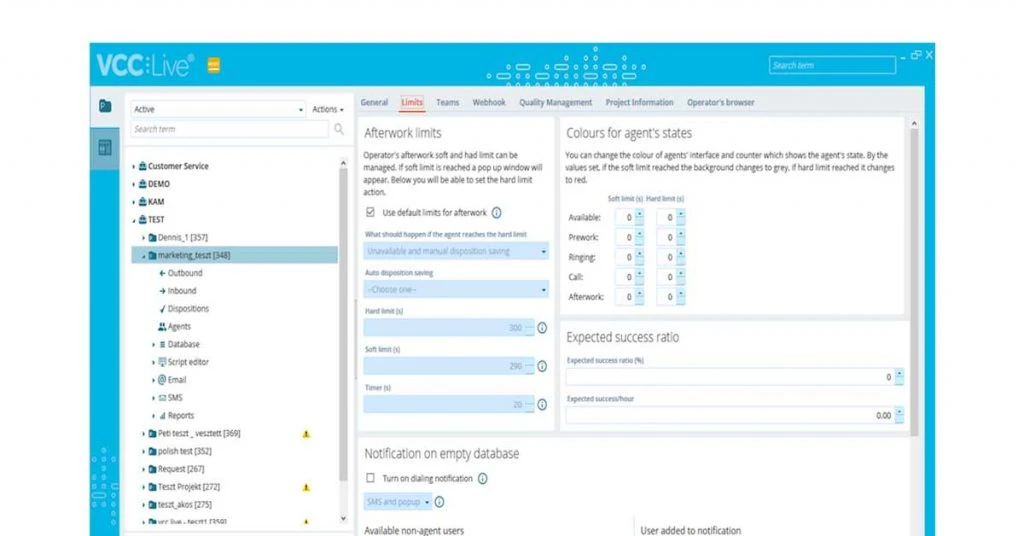Click the Outbound arrow icon in tree

[x=162, y=274]
